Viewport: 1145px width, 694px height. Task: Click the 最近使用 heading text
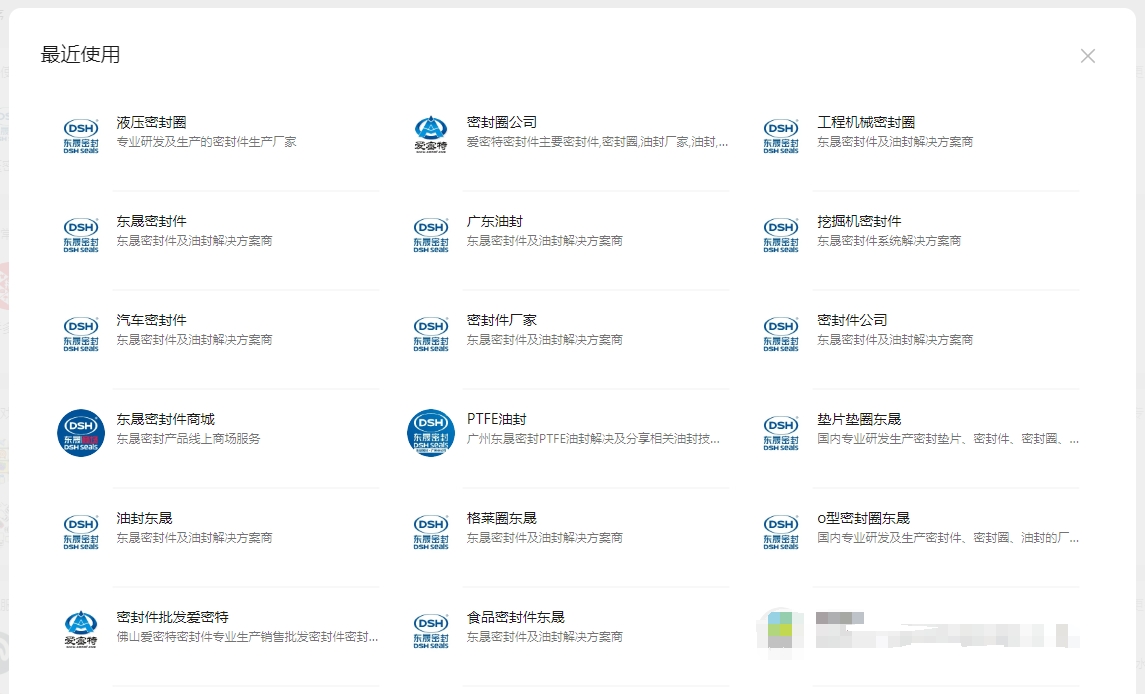pos(78,56)
